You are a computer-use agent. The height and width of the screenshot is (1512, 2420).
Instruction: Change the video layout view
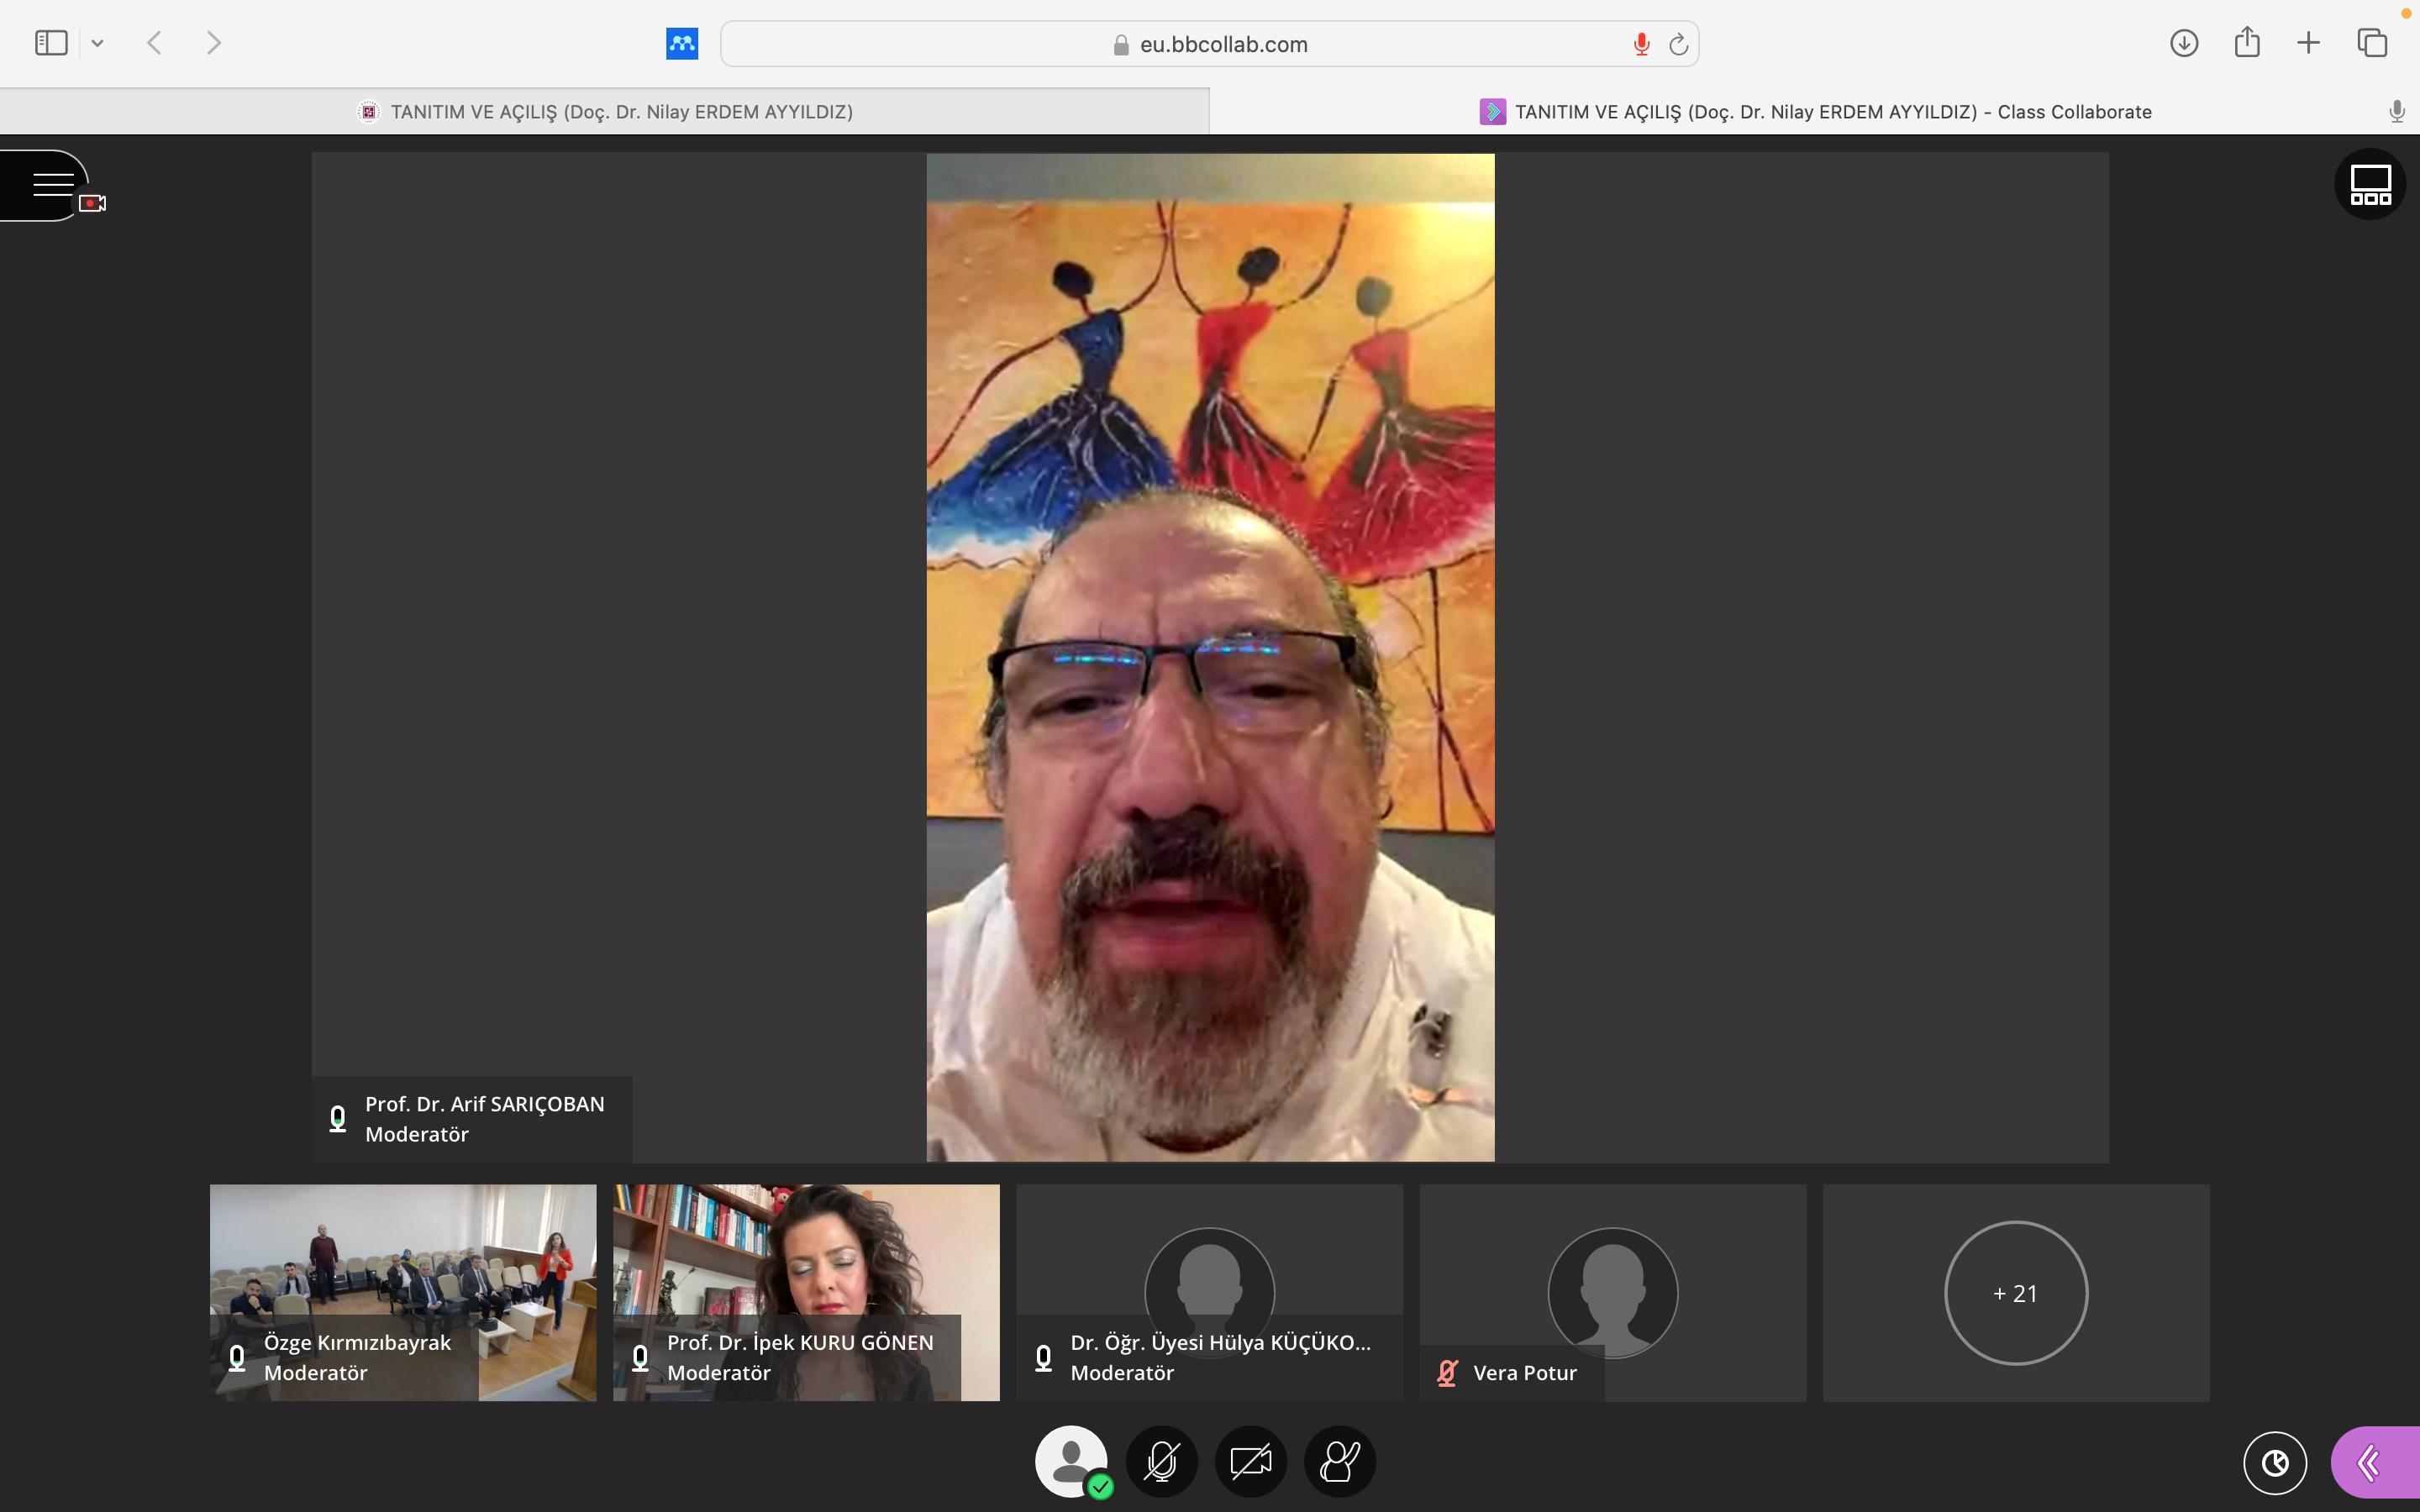point(2370,184)
